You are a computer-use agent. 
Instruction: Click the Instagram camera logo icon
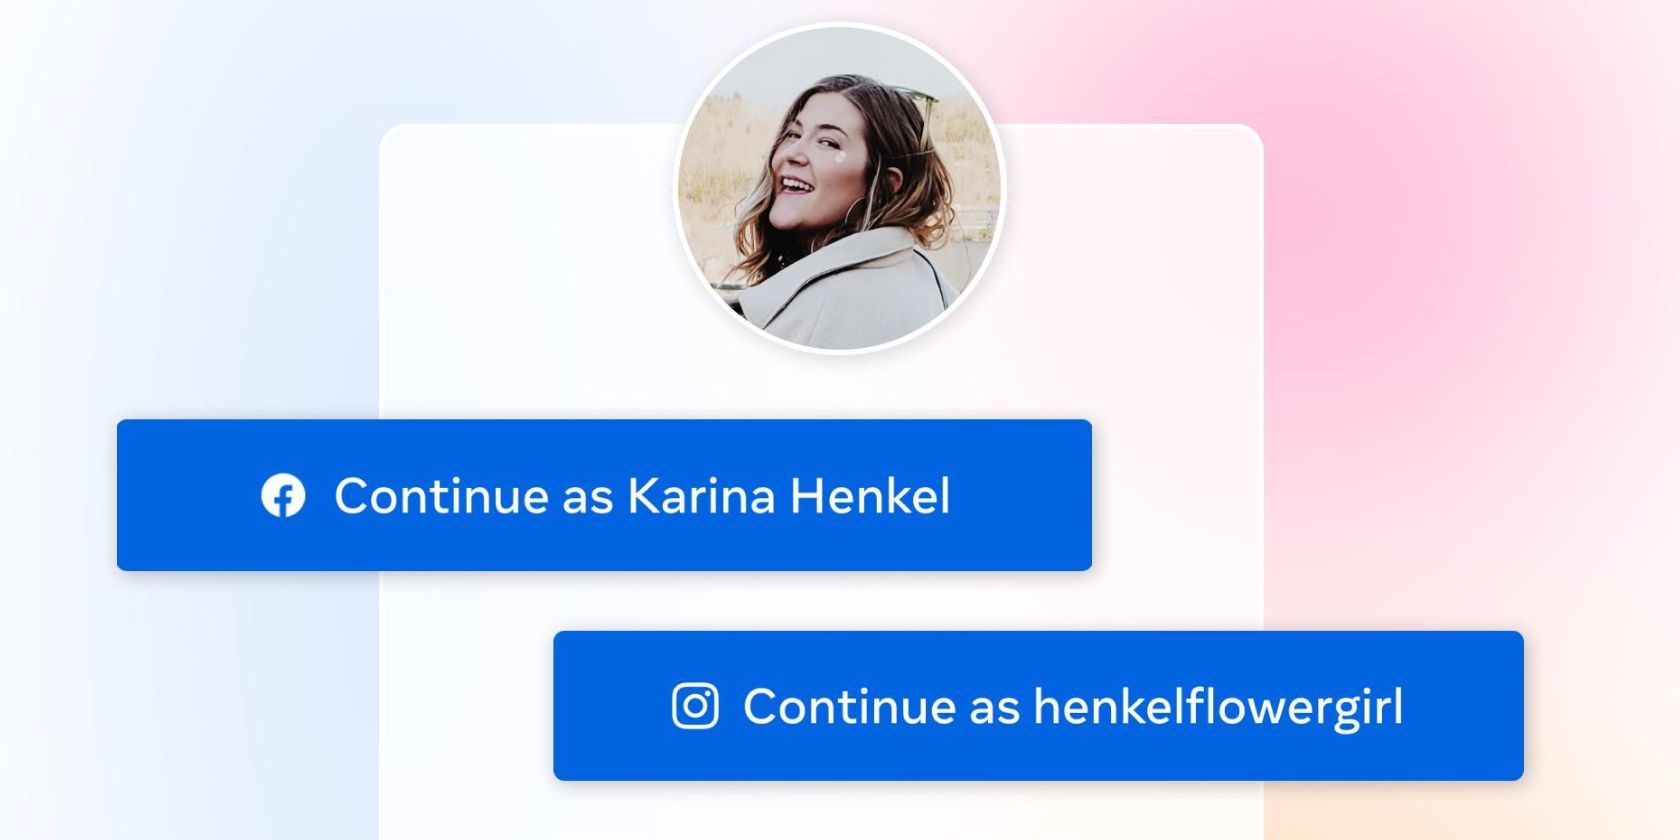point(695,706)
